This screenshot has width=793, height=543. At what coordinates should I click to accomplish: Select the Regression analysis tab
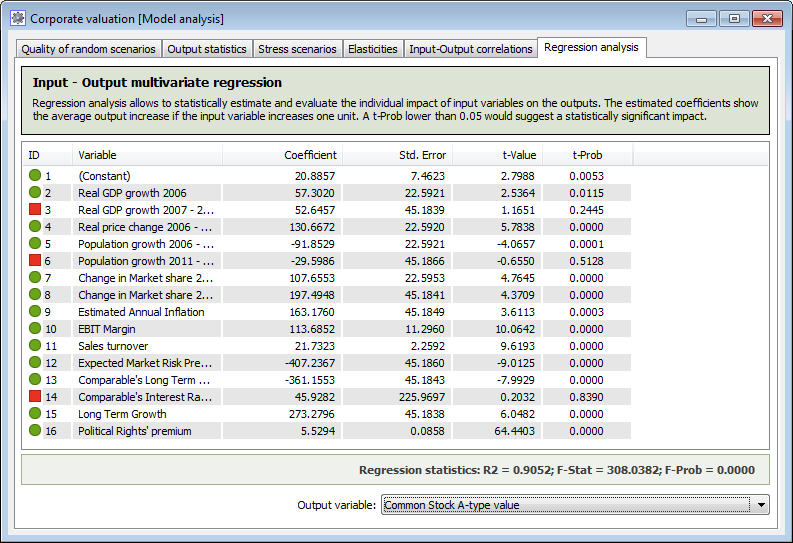pos(591,48)
